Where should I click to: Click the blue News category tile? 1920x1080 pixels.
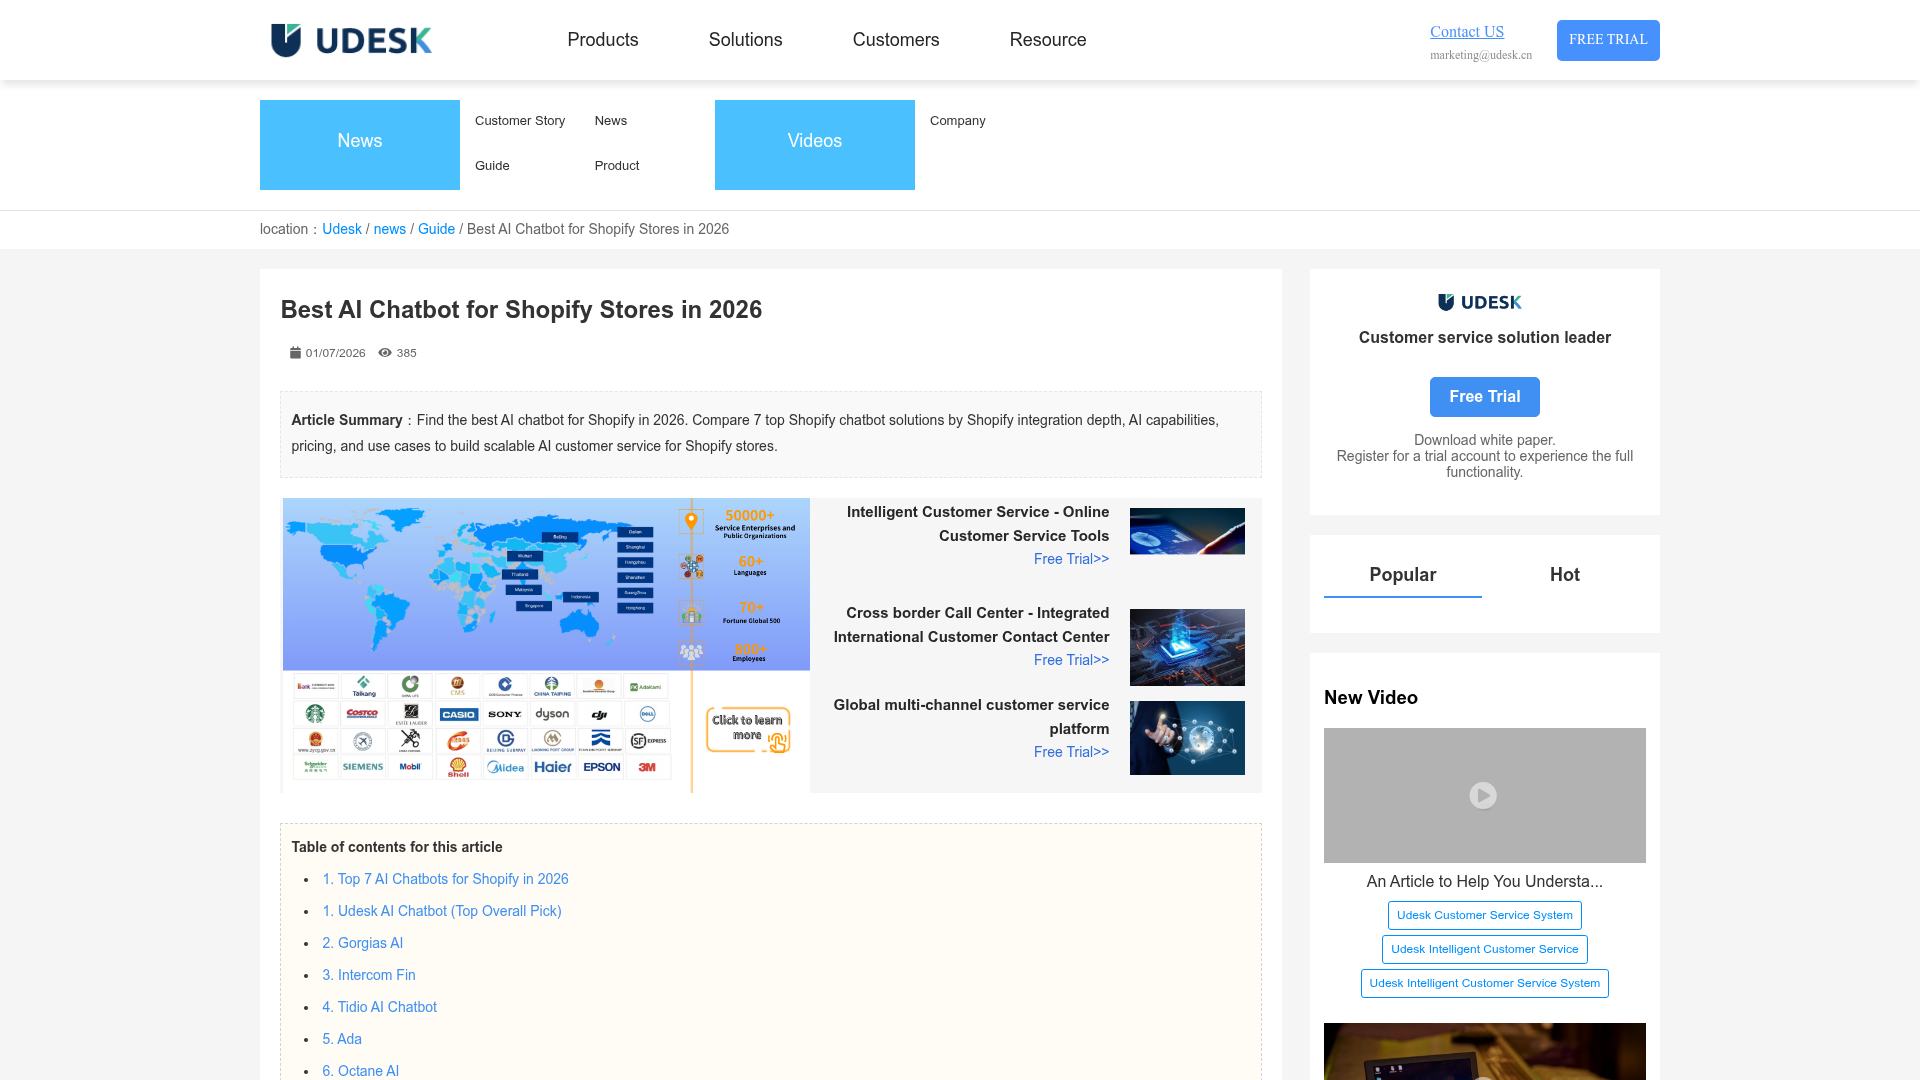point(360,145)
